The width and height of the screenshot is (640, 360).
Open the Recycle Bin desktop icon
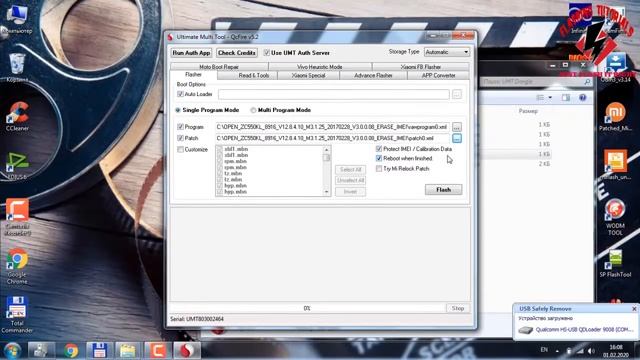click(x=17, y=67)
